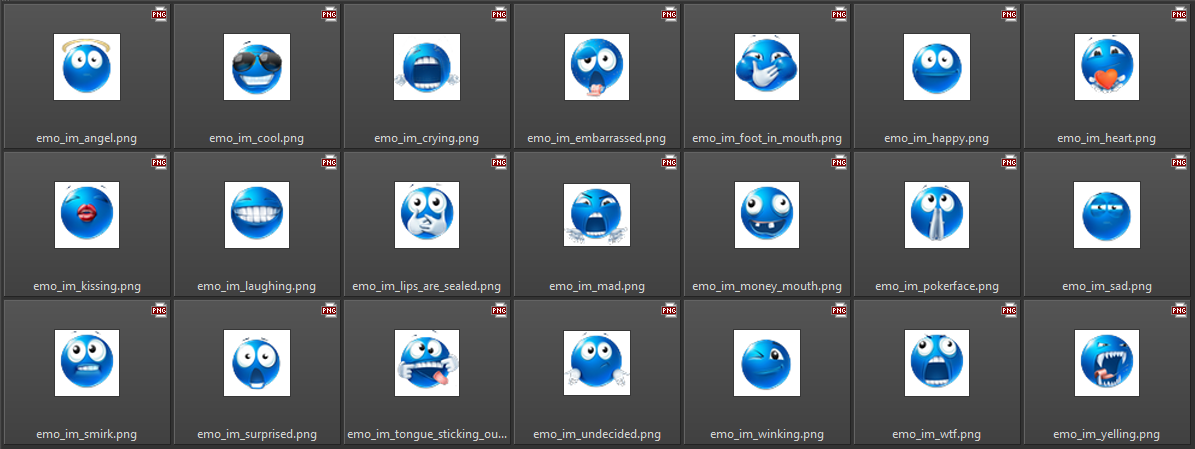Click the file name emo_im_money_mouth.png
1195x449 pixels.
(767, 287)
